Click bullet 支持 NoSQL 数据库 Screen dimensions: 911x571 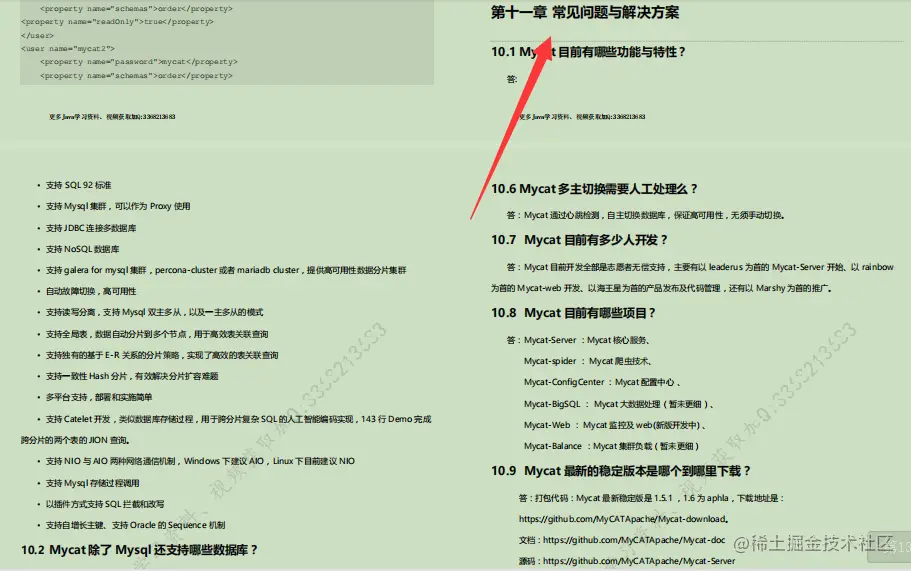coord(83,249)
